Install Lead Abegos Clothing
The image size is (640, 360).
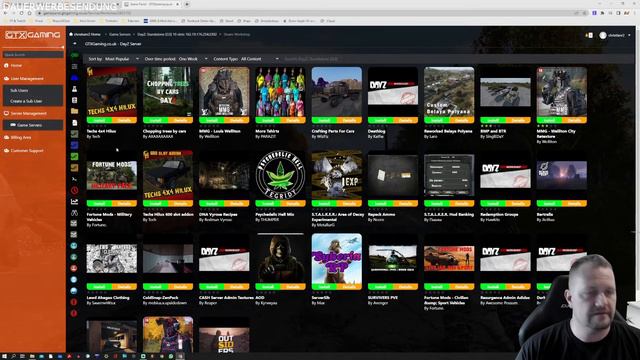(99, 287)
